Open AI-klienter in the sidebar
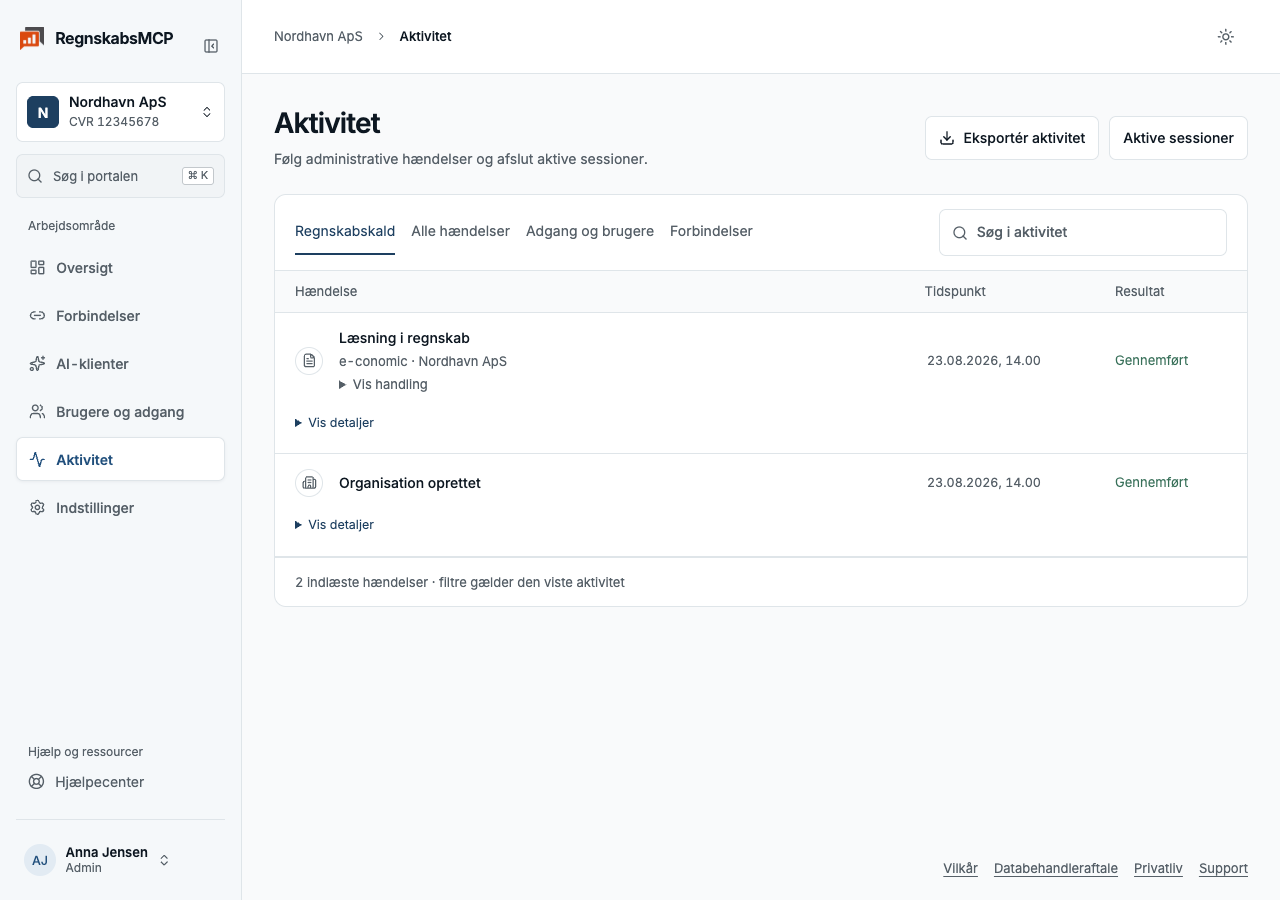Image resolution: width=1280 pixels, height=900 pixels. (x=120, y=364)
